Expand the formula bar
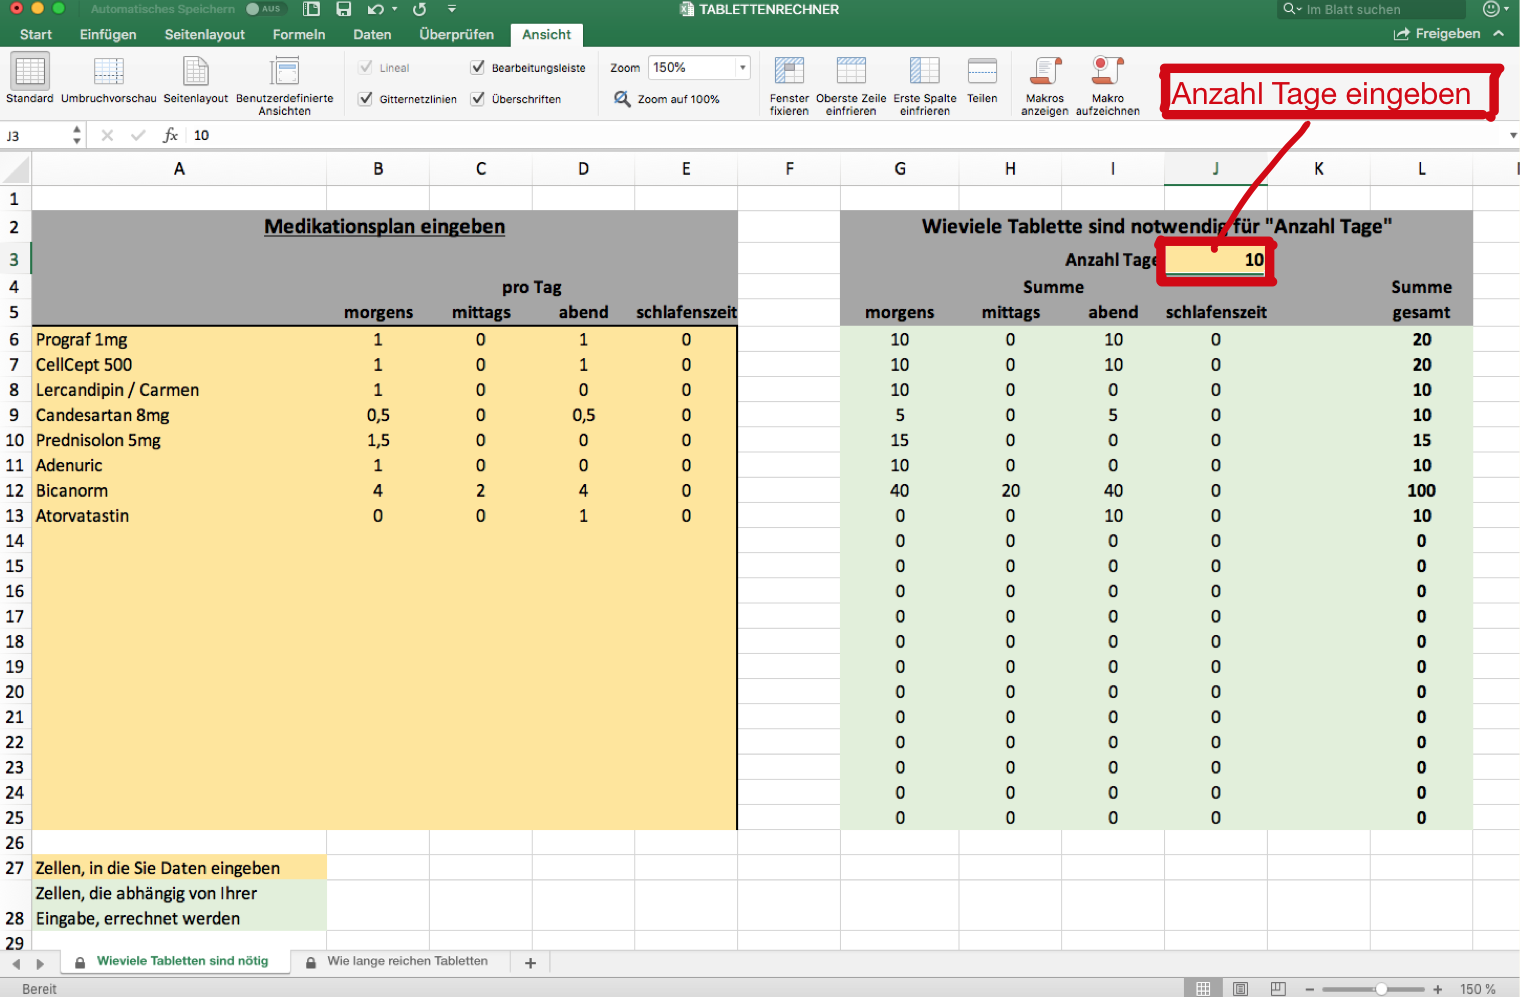Image resolution: width=1520 pixels, height=997 pixels. pos(1513,135)
